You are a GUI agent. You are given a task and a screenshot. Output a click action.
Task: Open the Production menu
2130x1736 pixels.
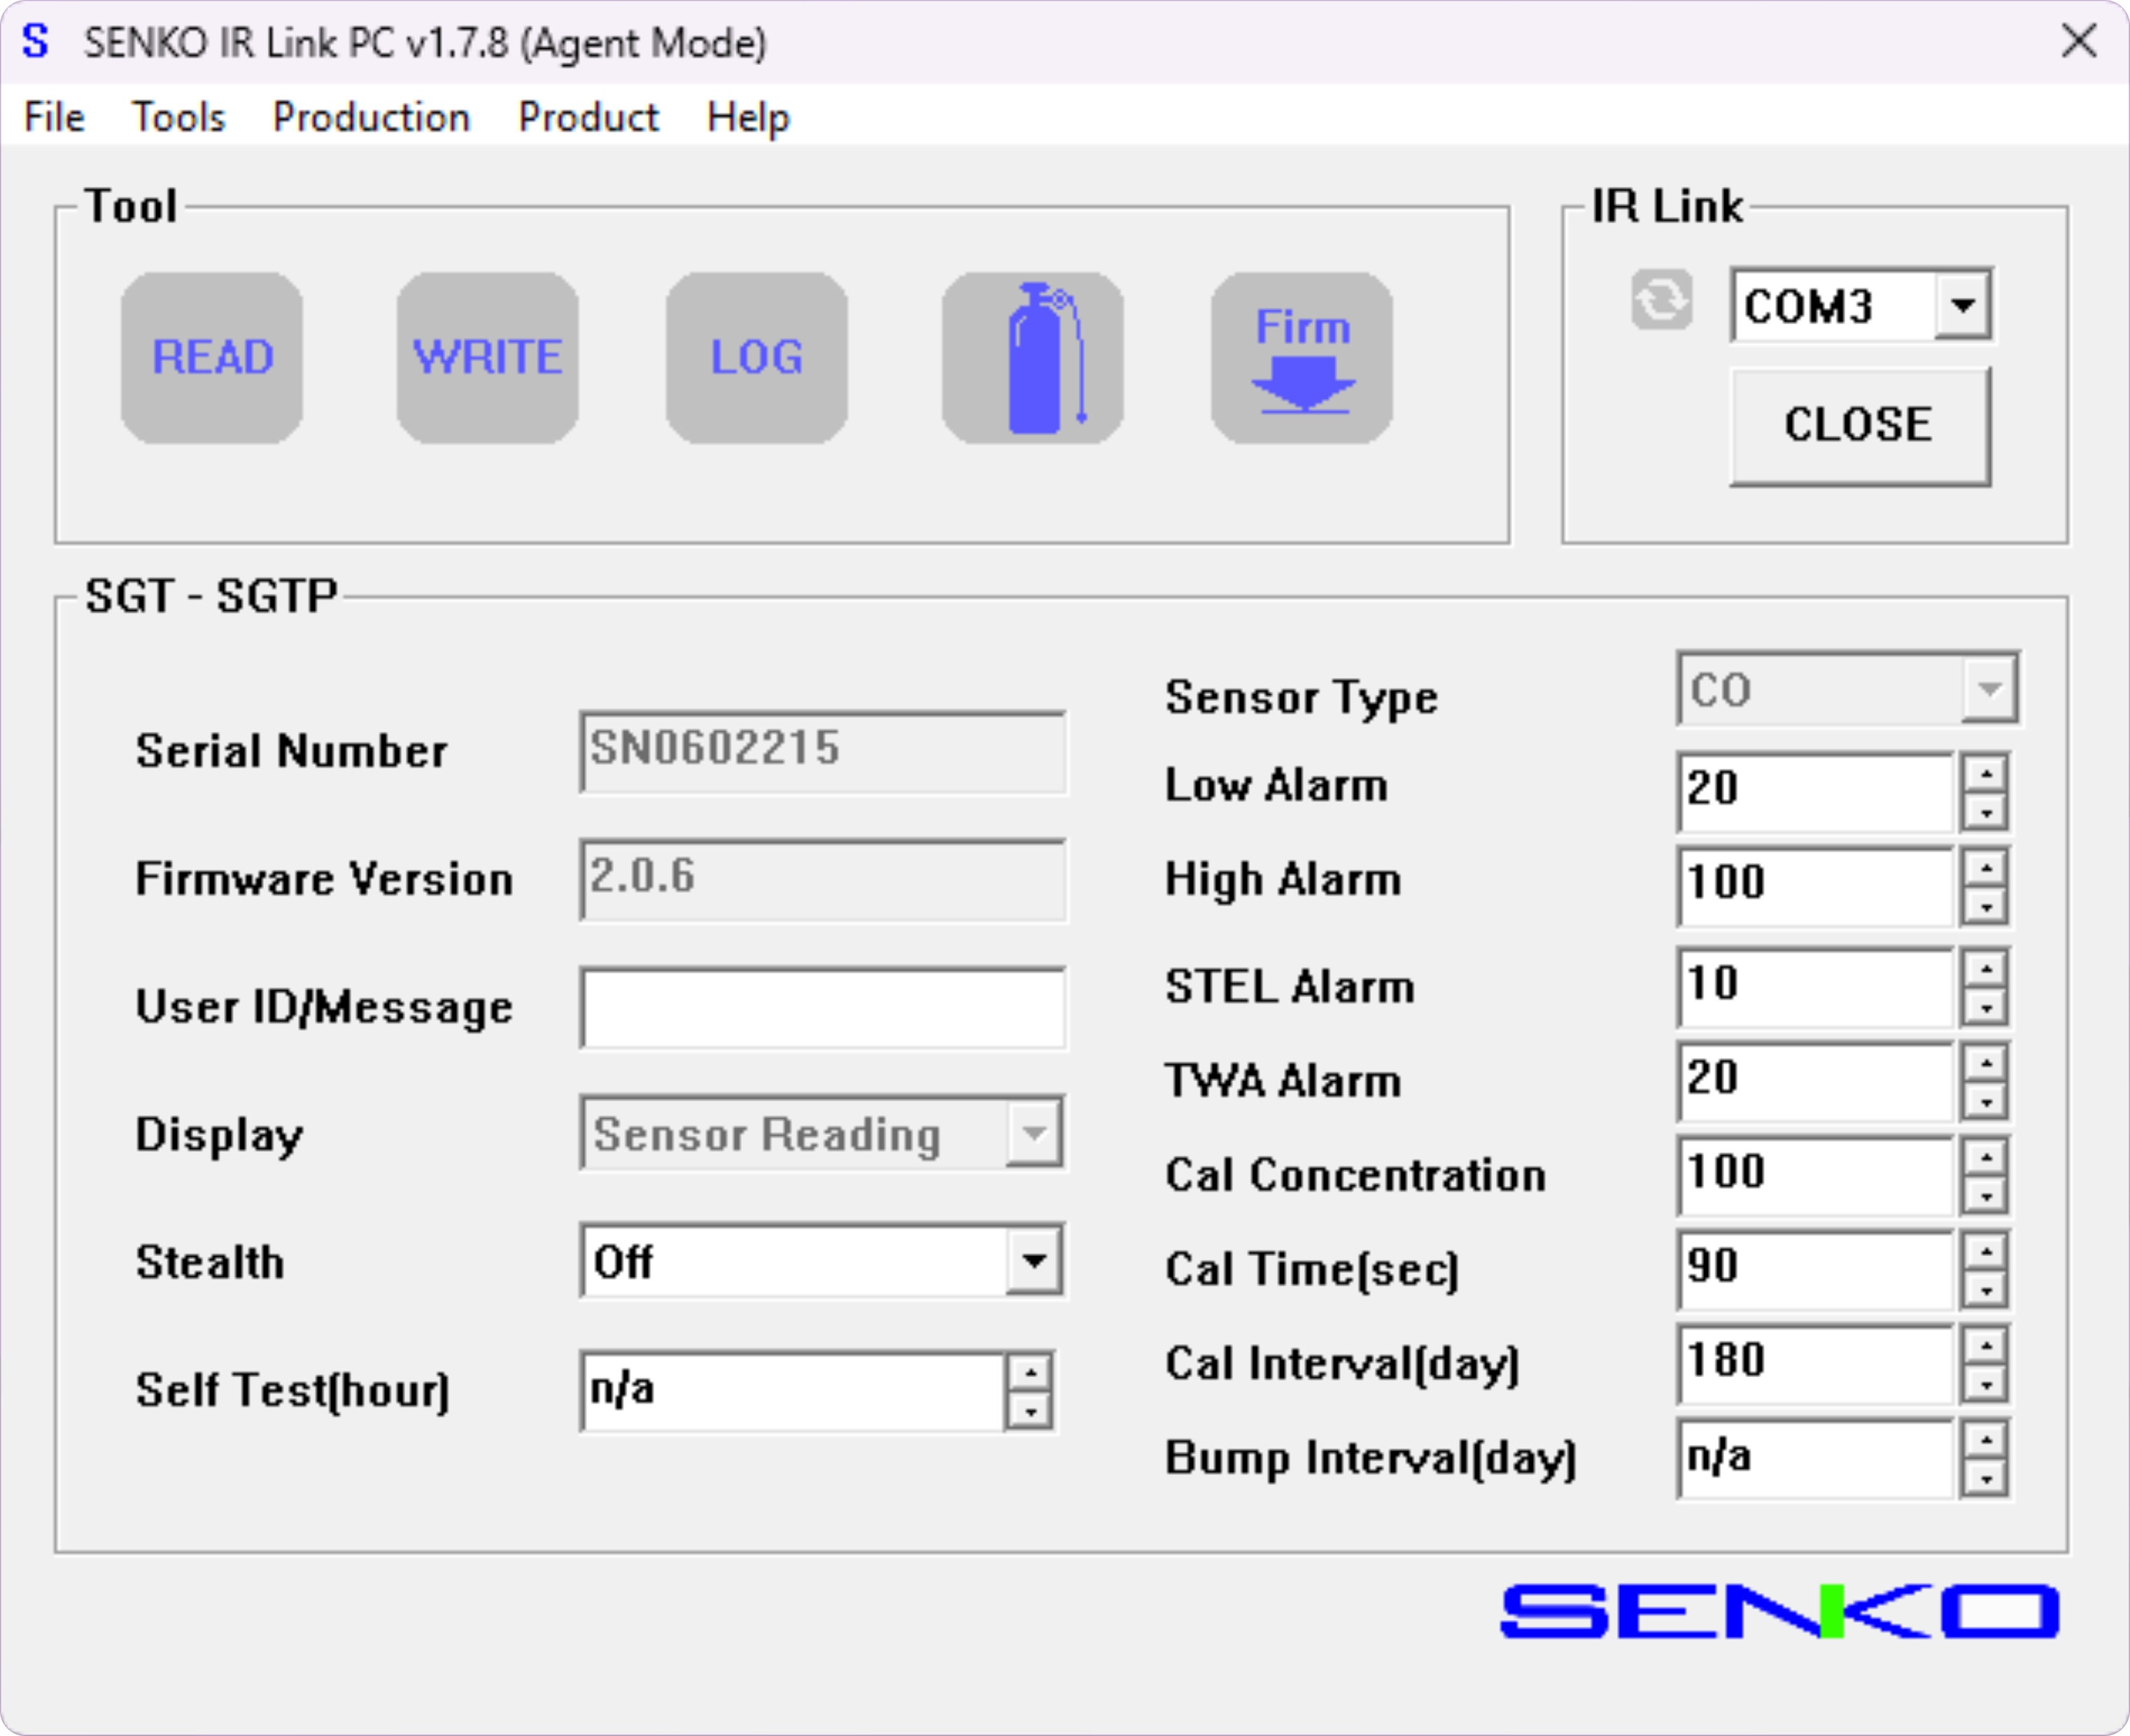371,117
